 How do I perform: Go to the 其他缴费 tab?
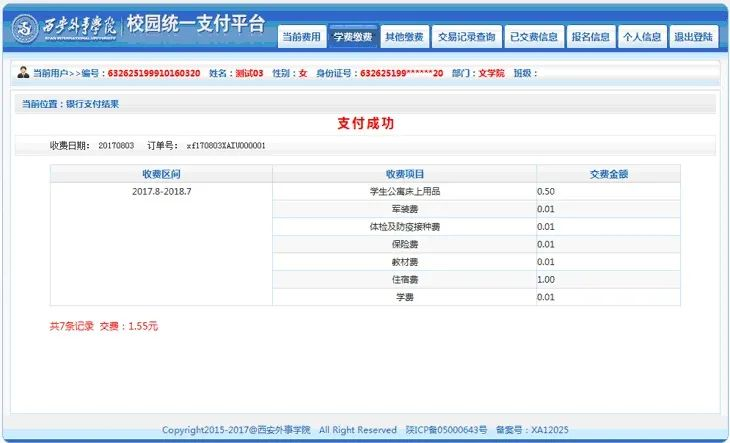pos(404,37)
